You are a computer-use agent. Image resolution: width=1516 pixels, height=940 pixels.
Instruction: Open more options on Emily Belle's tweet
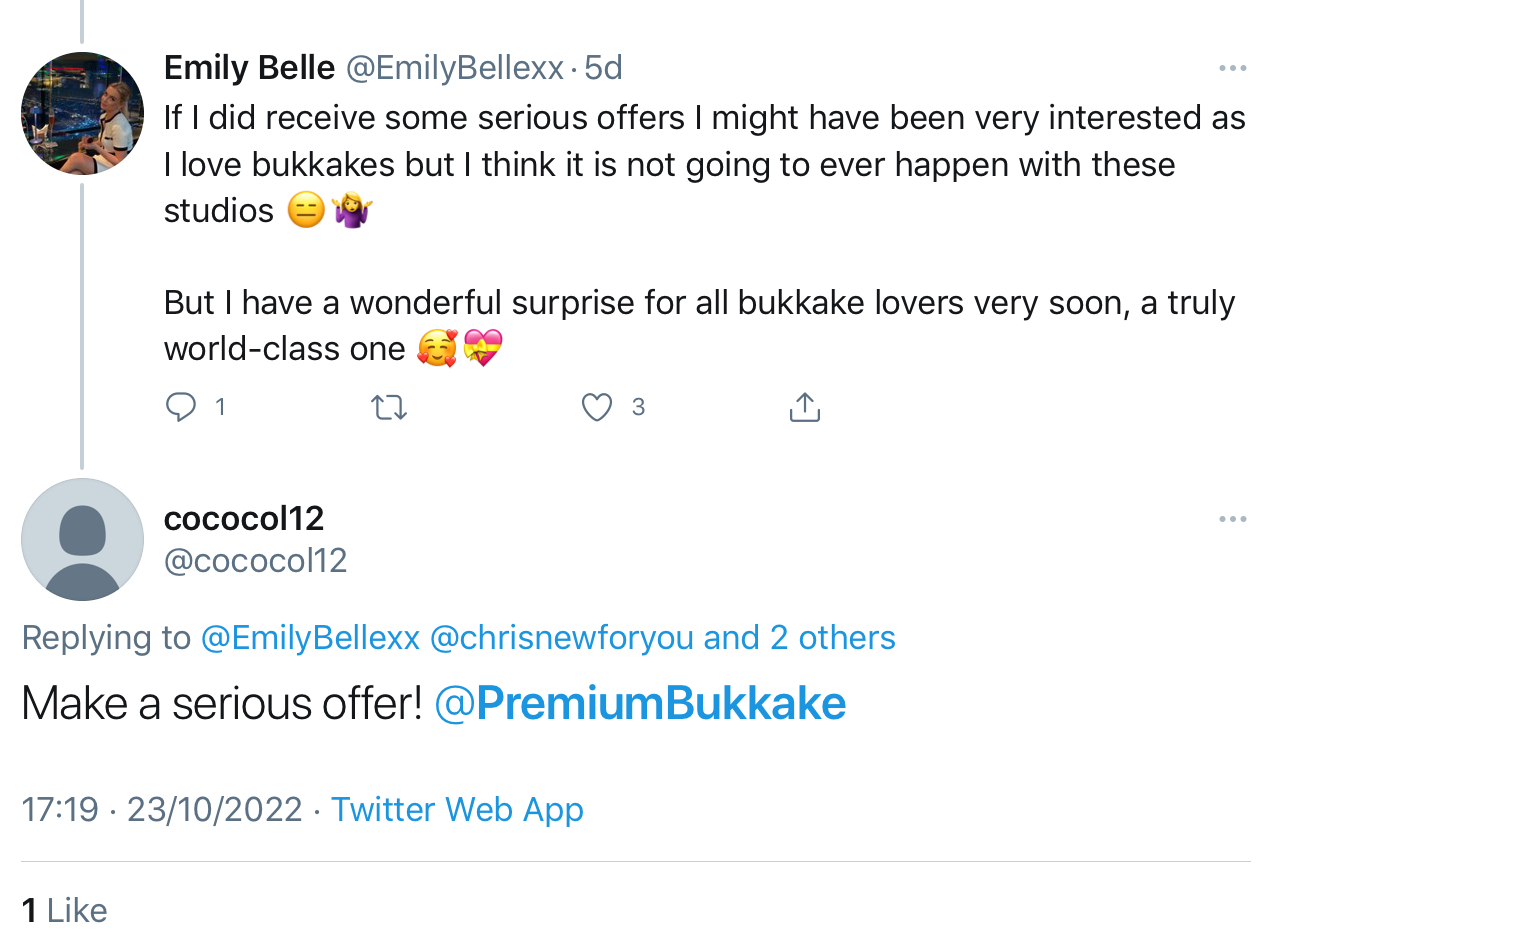pyautogui.click(x=1232, y=68)
